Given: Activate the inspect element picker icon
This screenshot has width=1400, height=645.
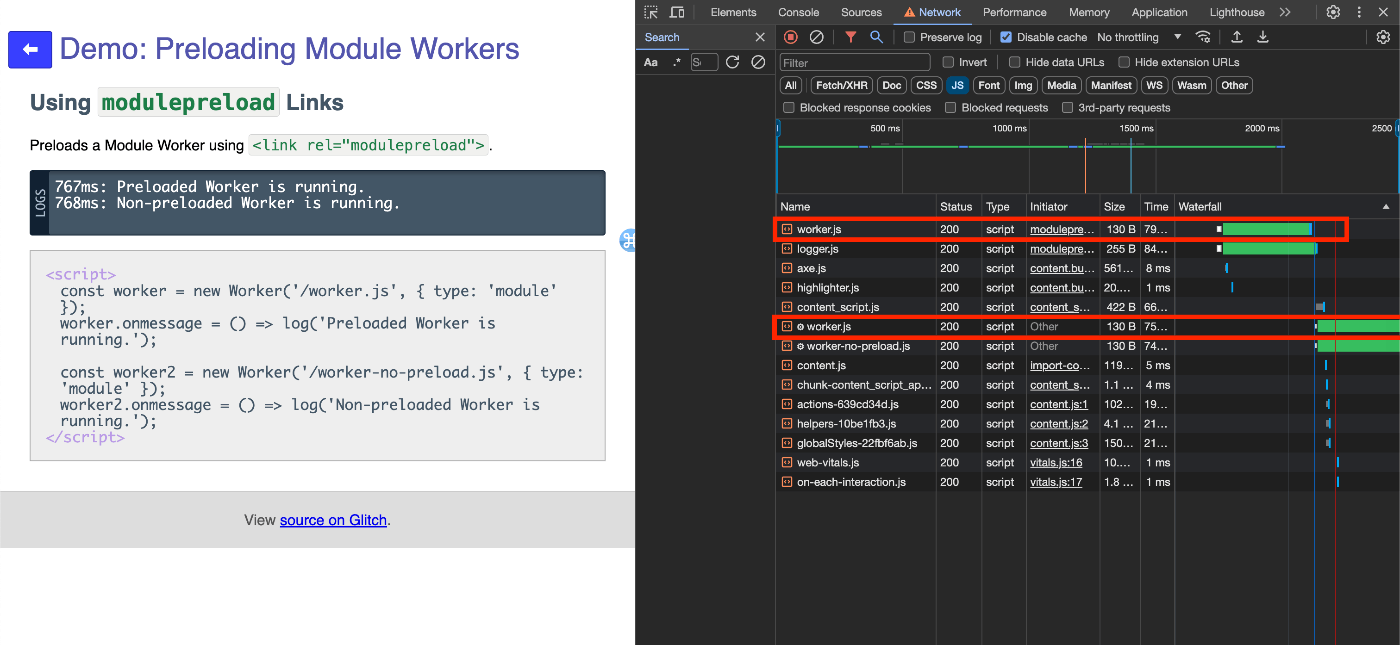Looking at the screenshot, I should [x=651, y=12].
